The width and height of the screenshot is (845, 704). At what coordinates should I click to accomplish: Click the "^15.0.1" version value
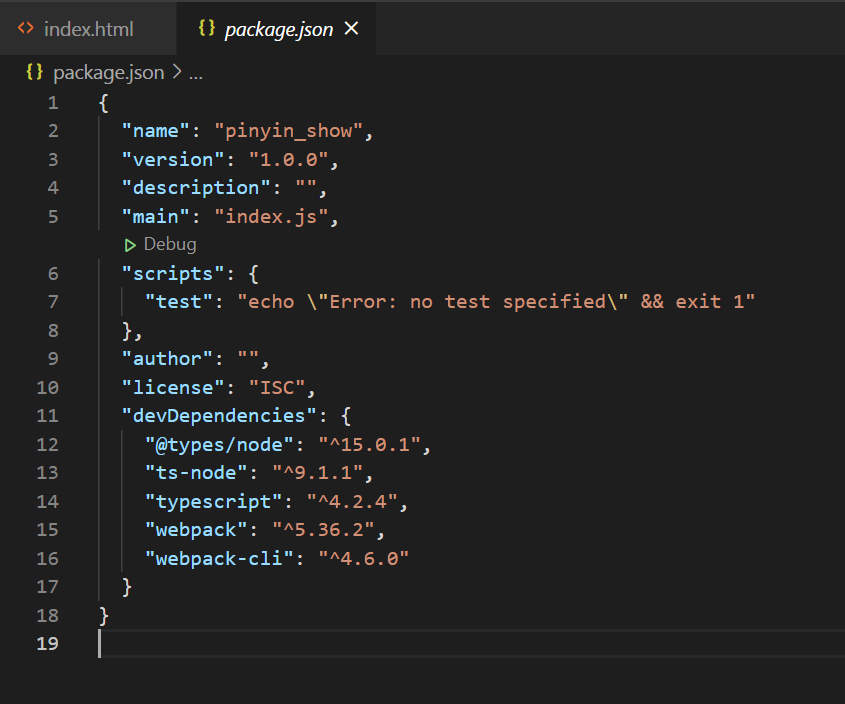coord(369,445)
